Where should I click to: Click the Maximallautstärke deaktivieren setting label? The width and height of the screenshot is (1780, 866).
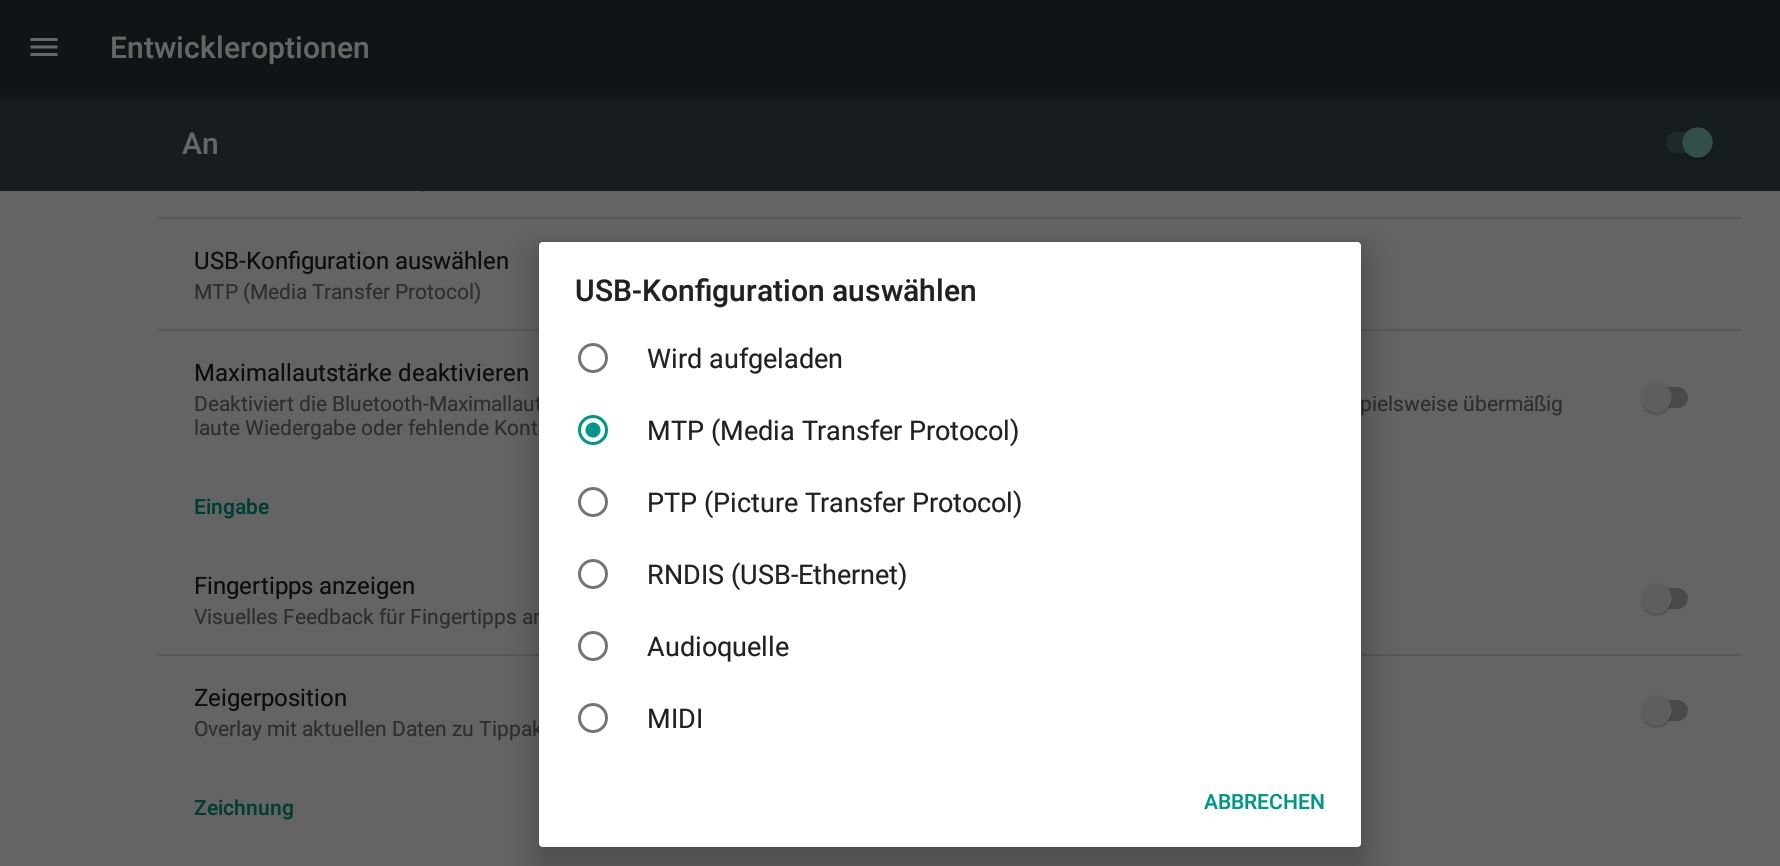point(361,373)
